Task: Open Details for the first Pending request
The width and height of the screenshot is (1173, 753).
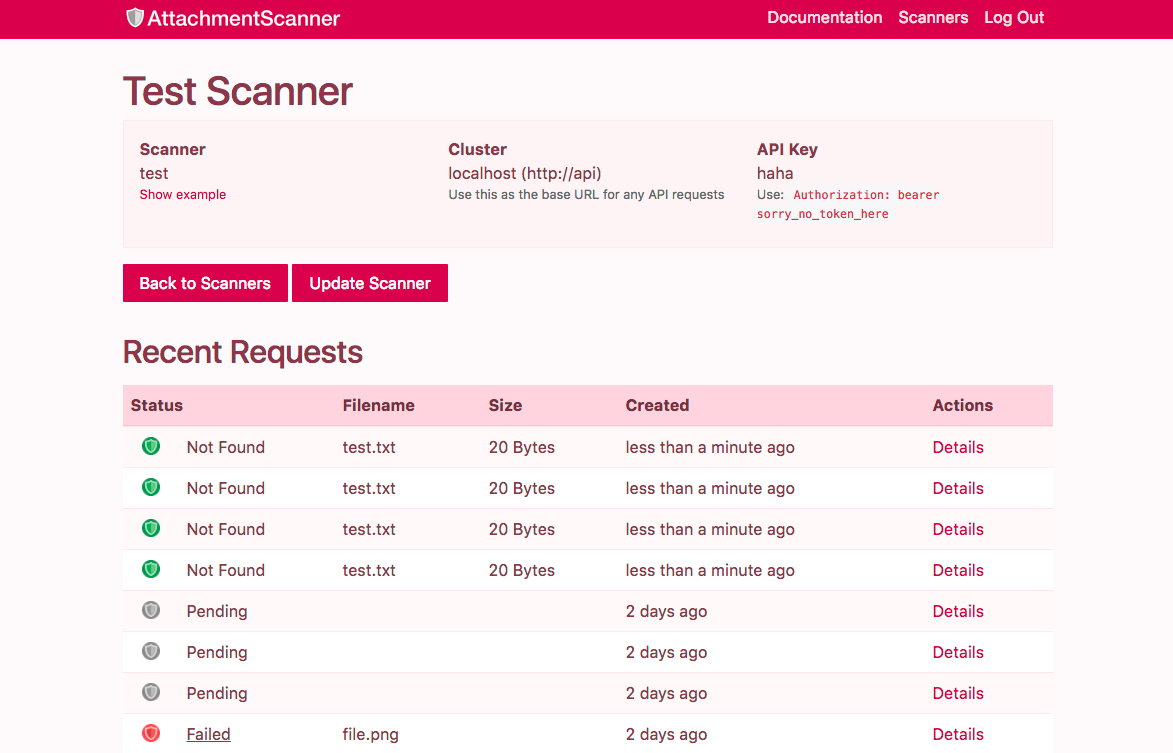Action: click(x=958, y=611)
